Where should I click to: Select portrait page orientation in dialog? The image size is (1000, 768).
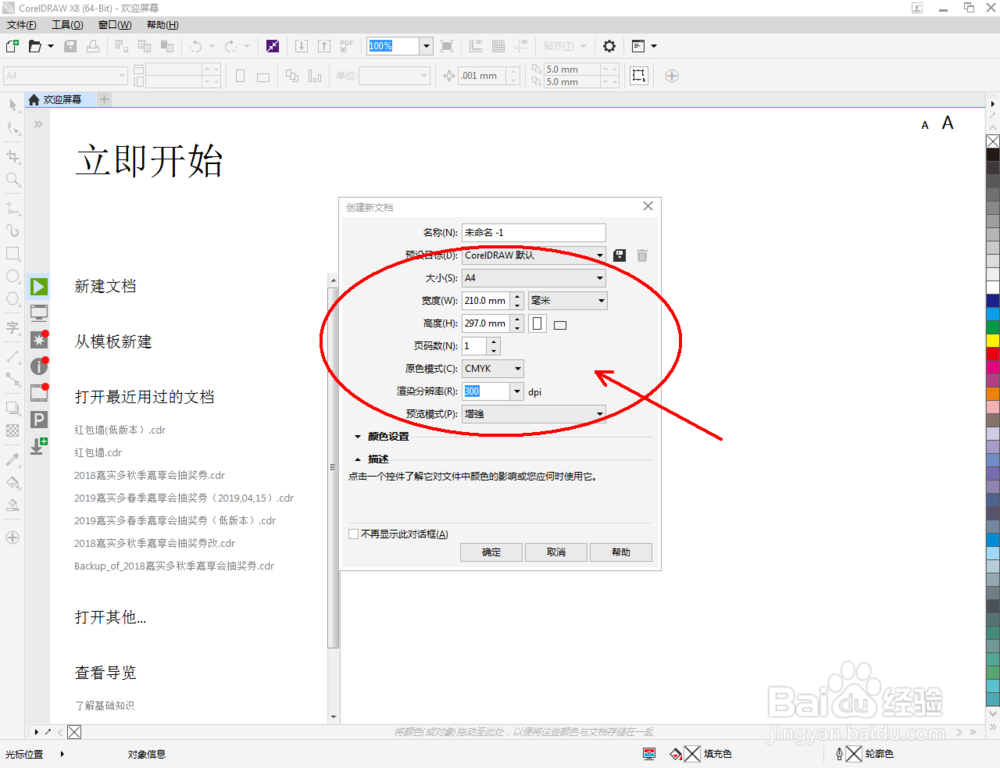click(538, 323)
